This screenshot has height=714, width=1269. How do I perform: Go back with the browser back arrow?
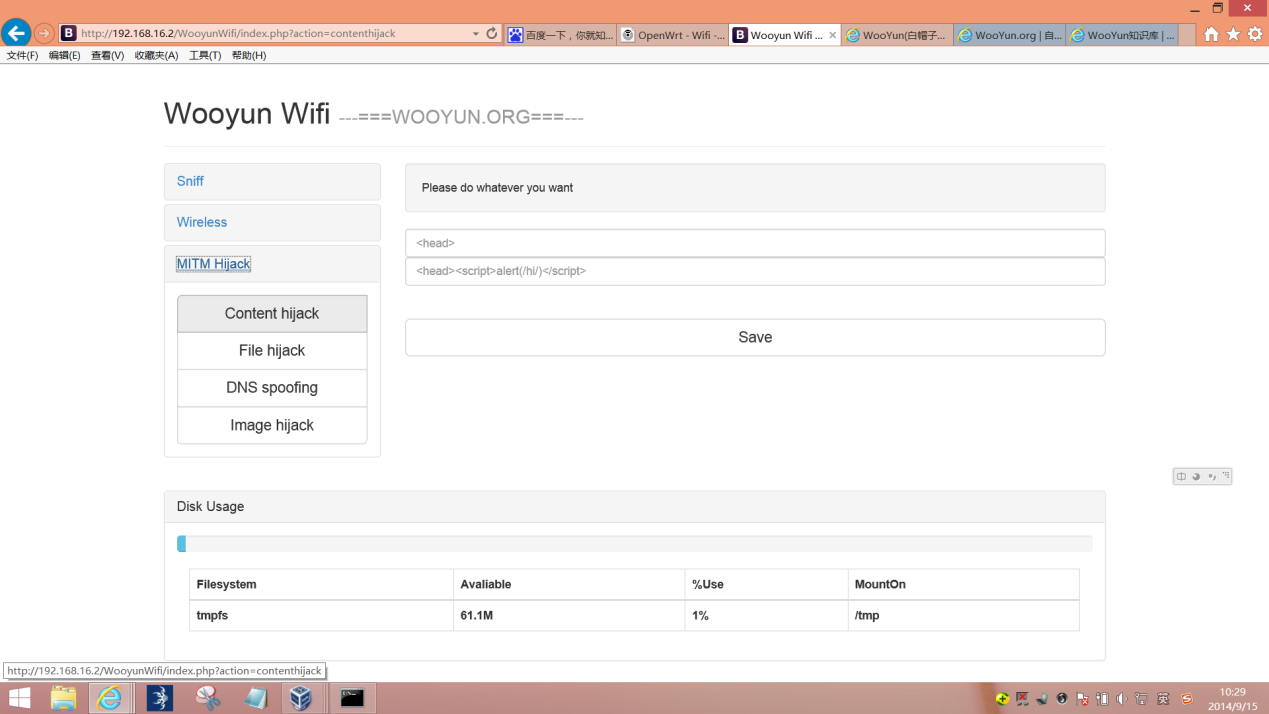pyautogui.click(x=16, y=33)
